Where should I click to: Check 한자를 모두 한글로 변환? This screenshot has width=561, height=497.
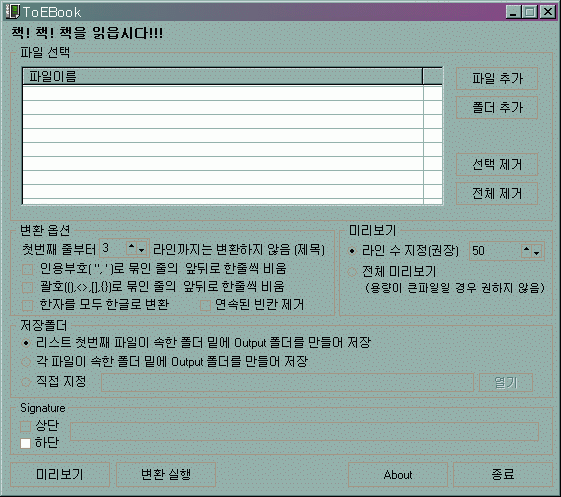click(28, 305)
